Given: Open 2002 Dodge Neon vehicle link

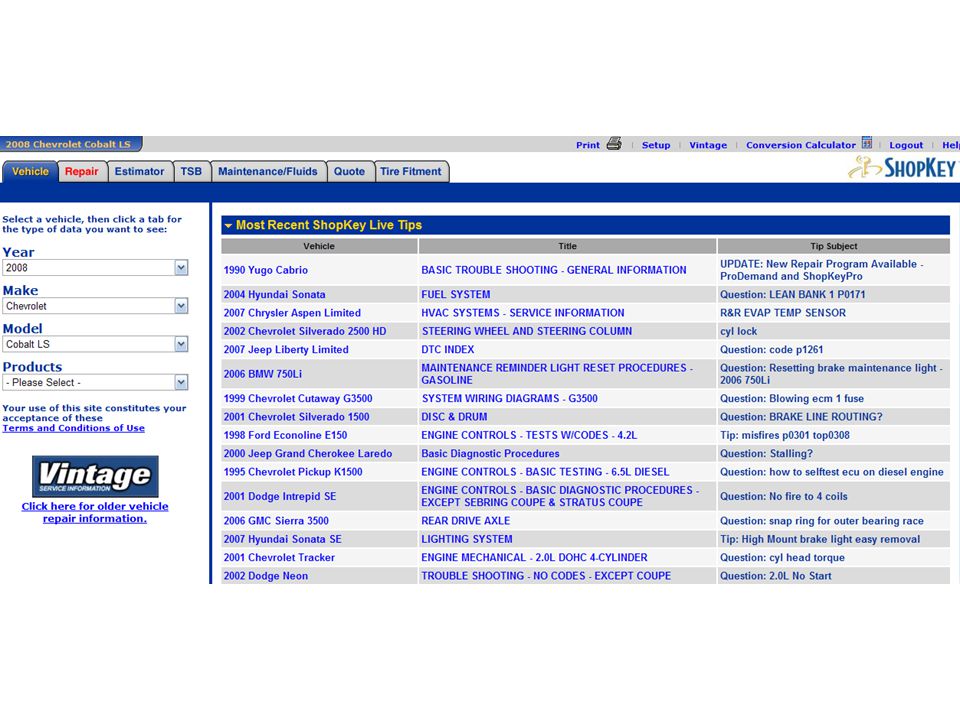Looking at the screenshot, I should 266,576.
